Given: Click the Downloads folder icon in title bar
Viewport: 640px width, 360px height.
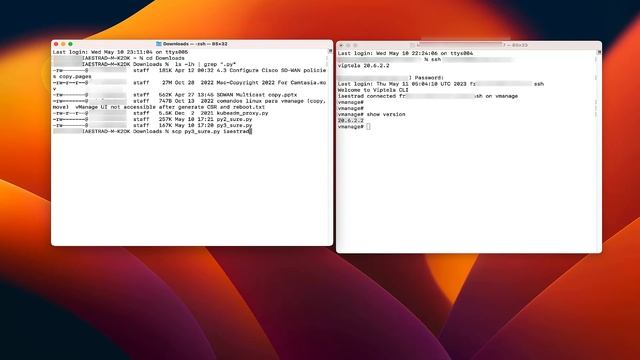Looking at the screenshot, I should pos(159,44).
